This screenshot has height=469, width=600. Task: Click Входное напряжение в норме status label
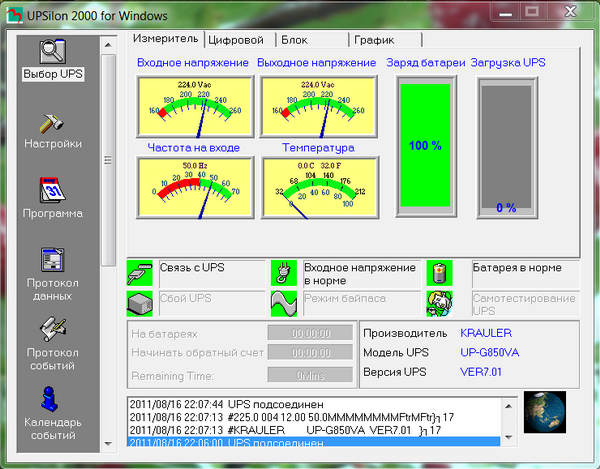click(x=362, y=274)
